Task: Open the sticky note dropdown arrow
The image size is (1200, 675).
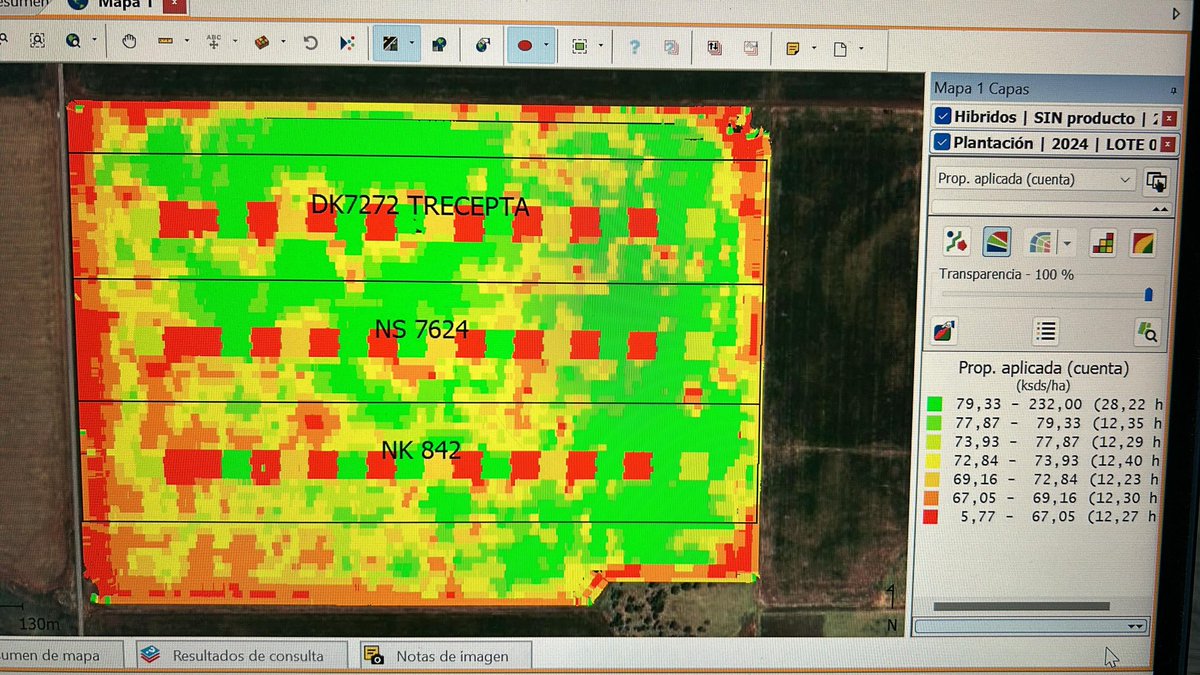Action: [814, 48]
